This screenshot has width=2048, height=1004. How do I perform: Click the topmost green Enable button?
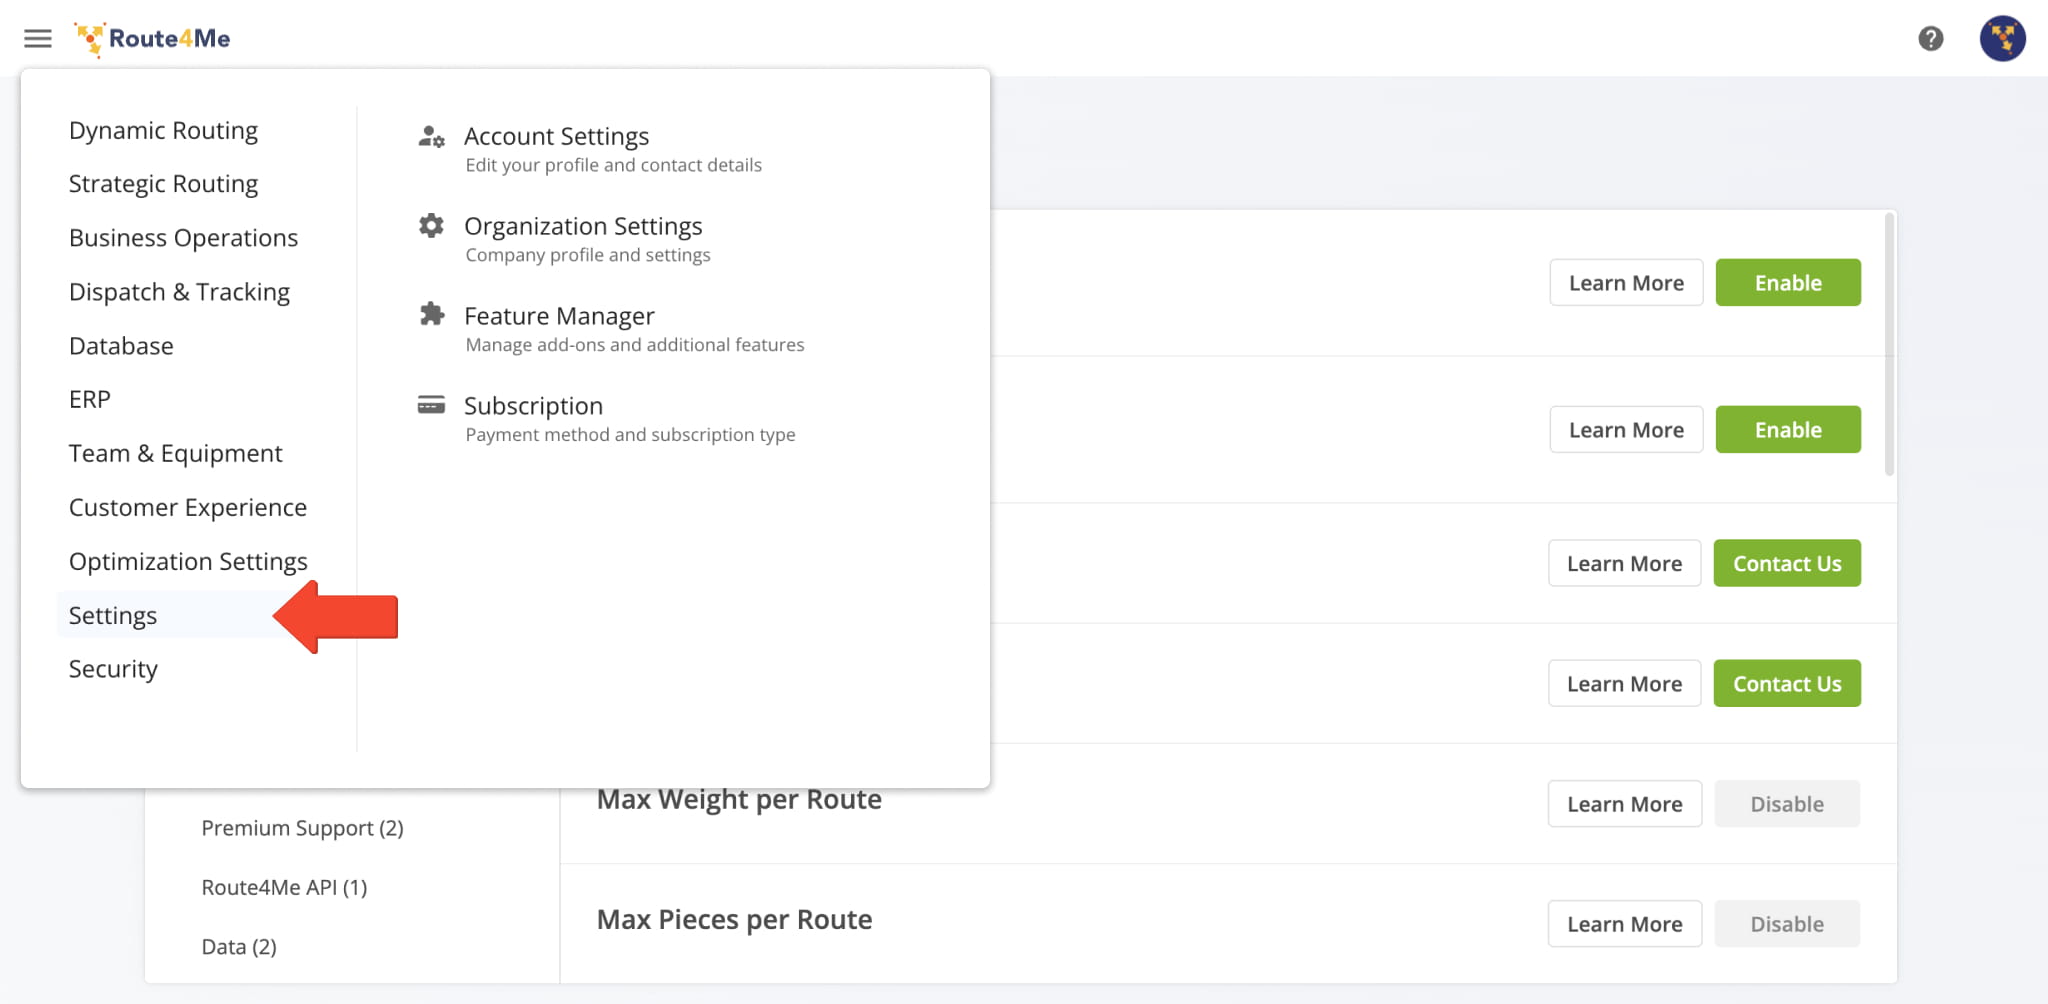coord(1787,283)
